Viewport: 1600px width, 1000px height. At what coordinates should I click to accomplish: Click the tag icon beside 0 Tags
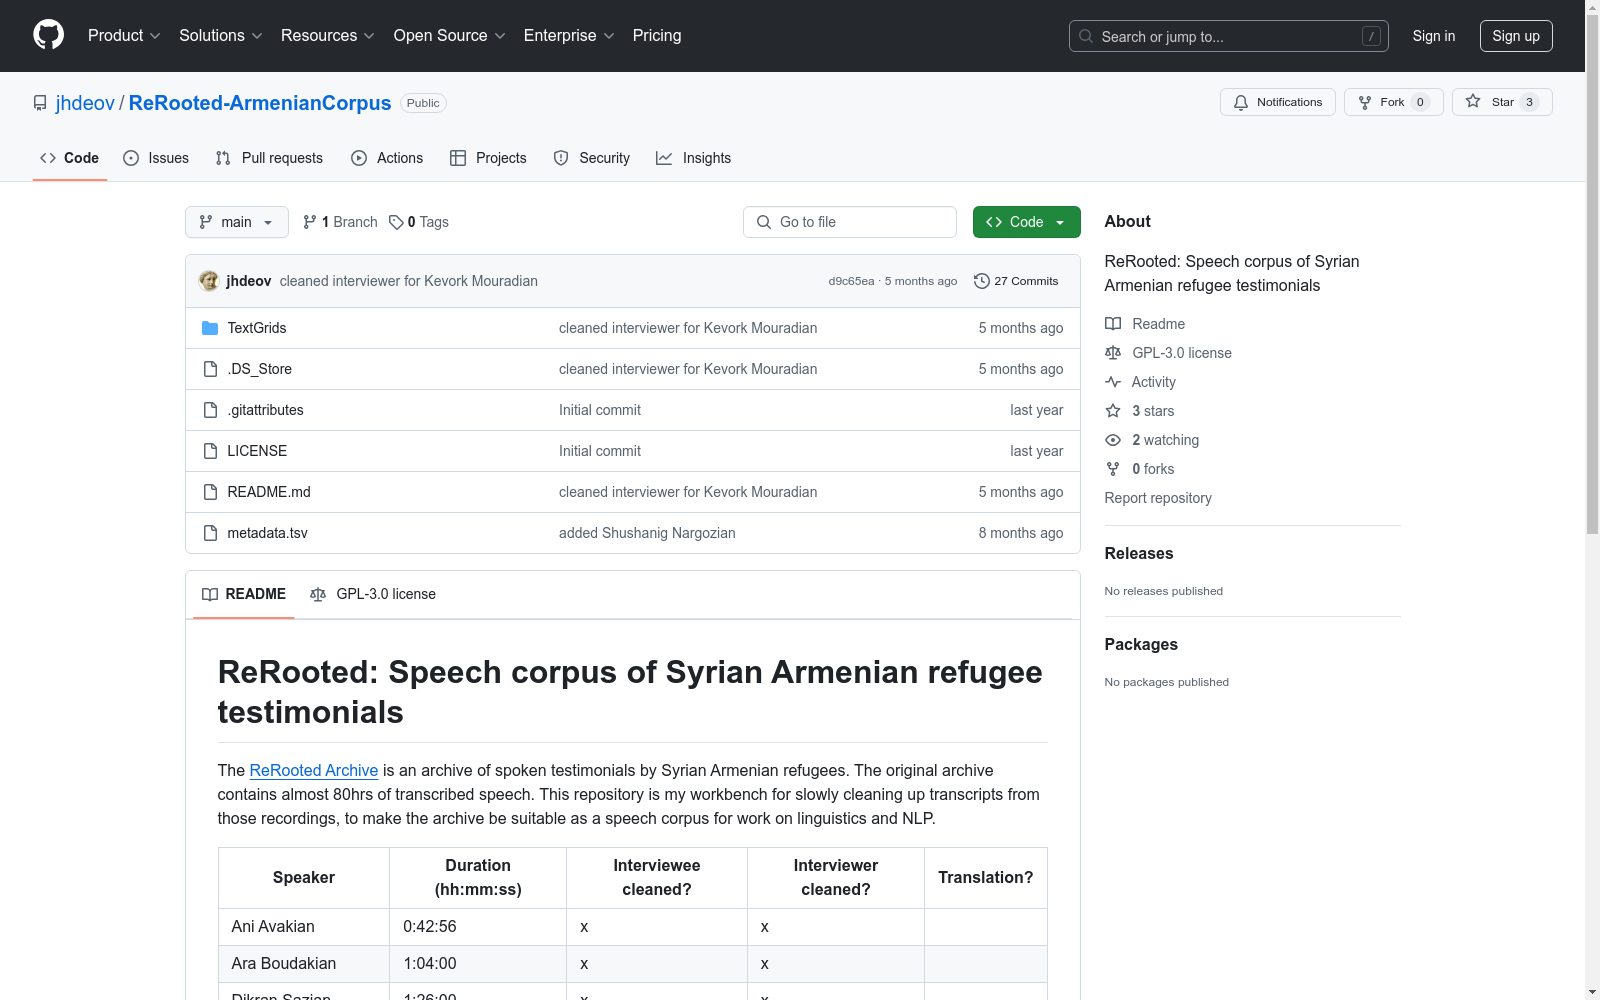point(396,222)
